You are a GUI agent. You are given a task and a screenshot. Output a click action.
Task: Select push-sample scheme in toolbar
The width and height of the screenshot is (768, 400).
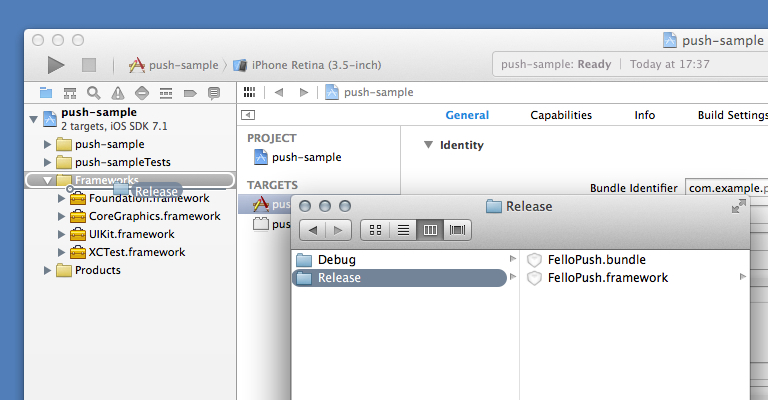point(173,65)
